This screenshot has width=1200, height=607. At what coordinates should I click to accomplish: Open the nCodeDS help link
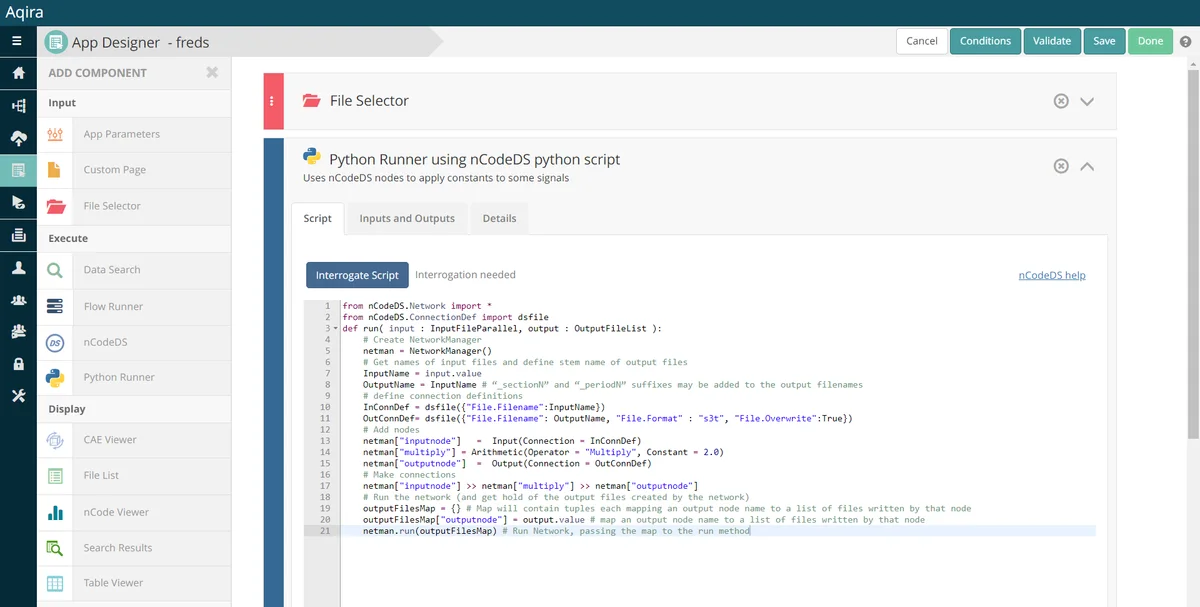click(x=1052, y=275)
